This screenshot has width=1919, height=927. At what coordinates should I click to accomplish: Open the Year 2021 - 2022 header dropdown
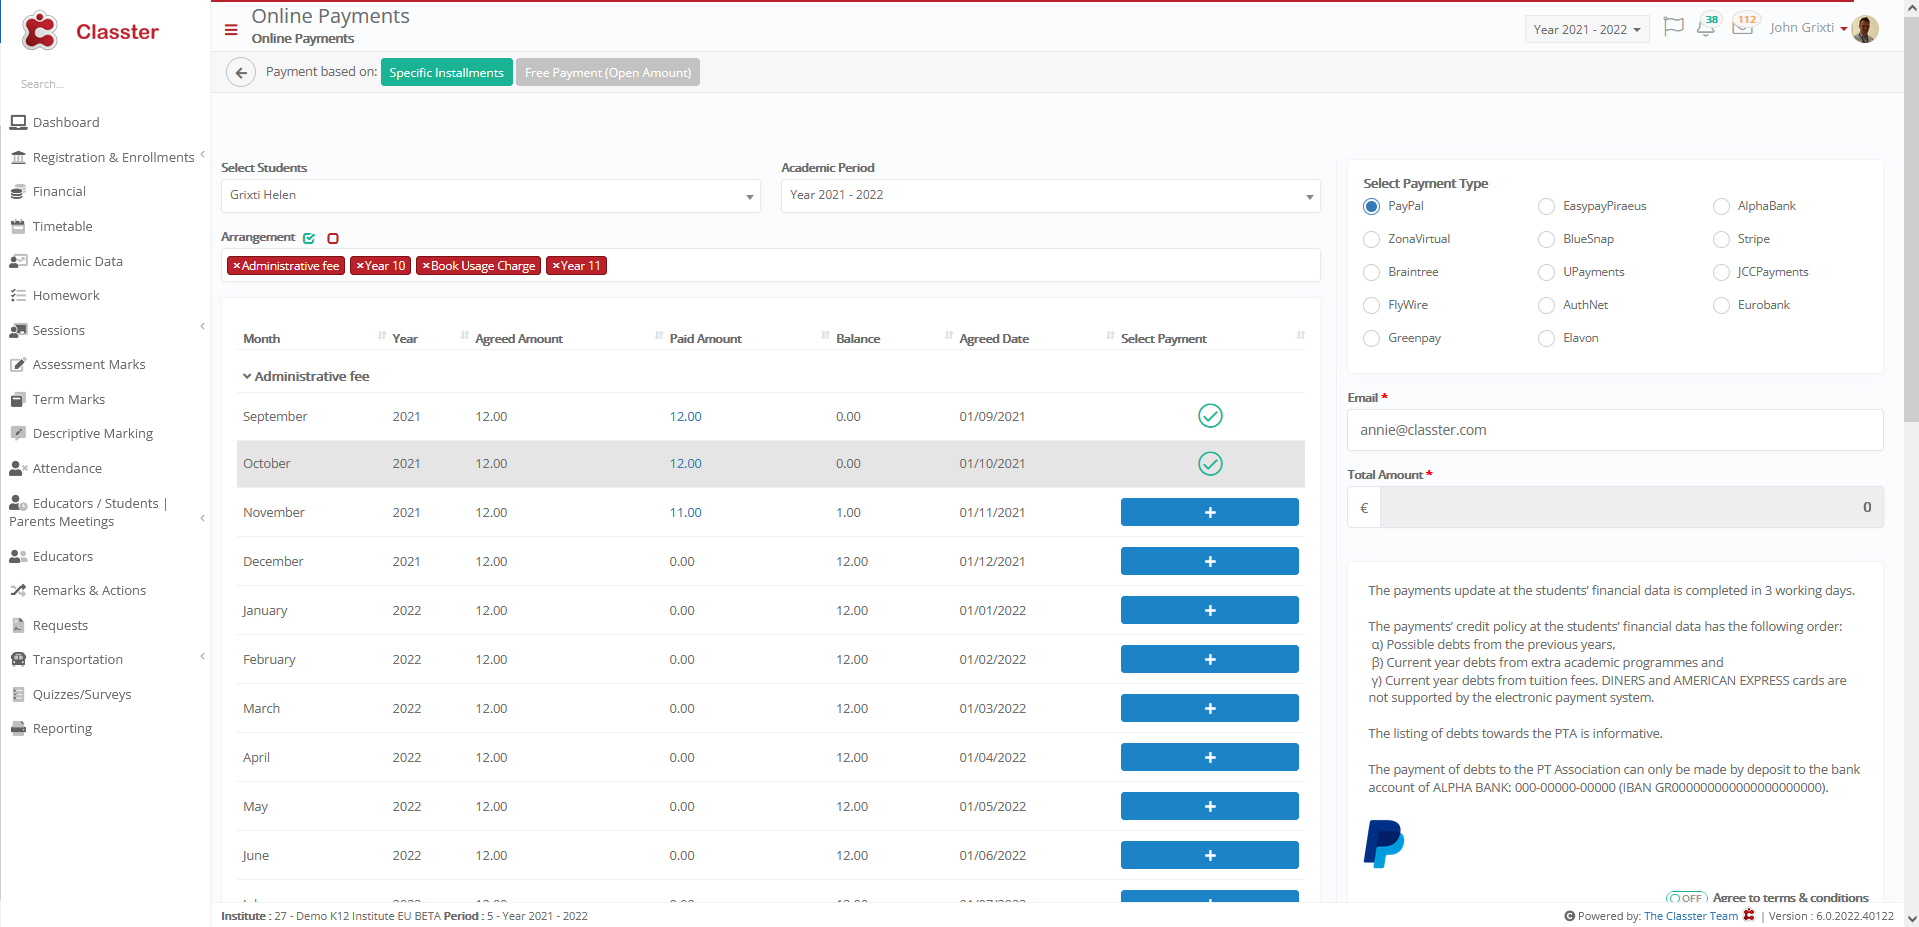pos(1587,30)
